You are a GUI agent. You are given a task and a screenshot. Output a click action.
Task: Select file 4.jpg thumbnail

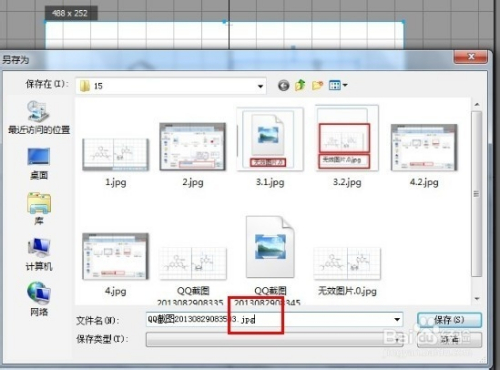pyautogui.click(x=115, y=257)
